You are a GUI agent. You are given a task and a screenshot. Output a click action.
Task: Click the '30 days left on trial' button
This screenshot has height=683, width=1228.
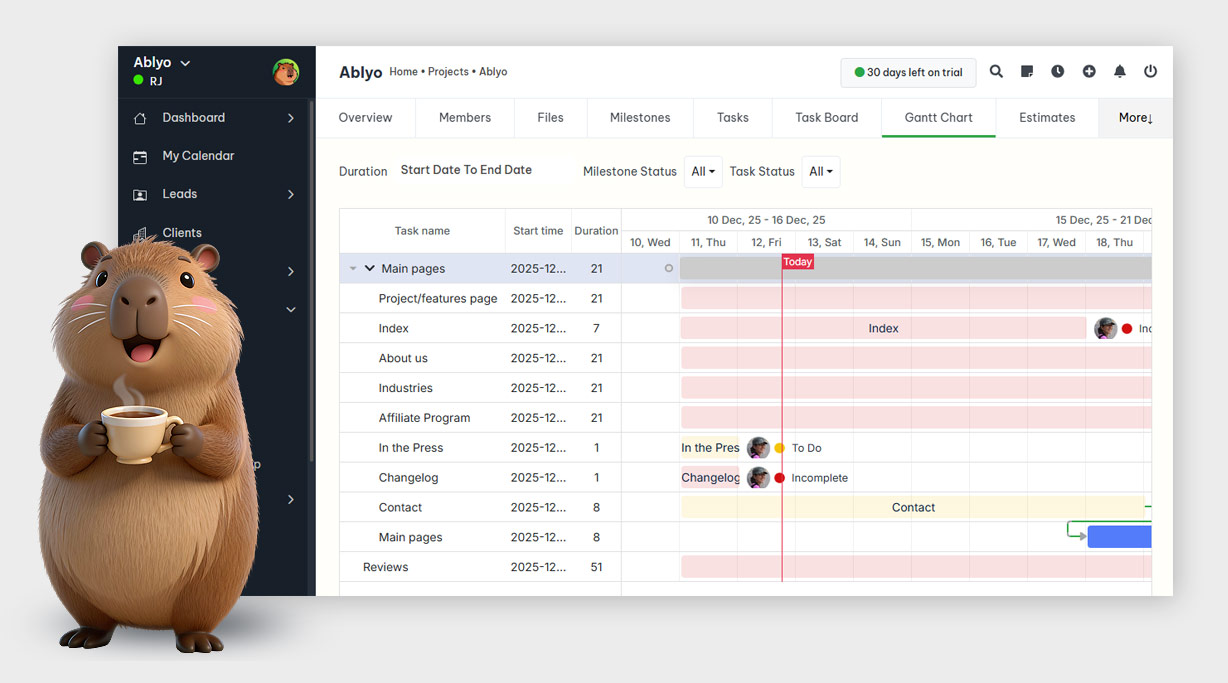907,72
